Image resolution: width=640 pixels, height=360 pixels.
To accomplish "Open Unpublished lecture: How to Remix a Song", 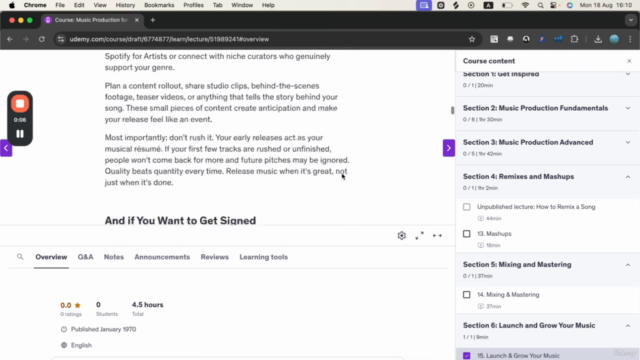I will click(x=536, y=207).
